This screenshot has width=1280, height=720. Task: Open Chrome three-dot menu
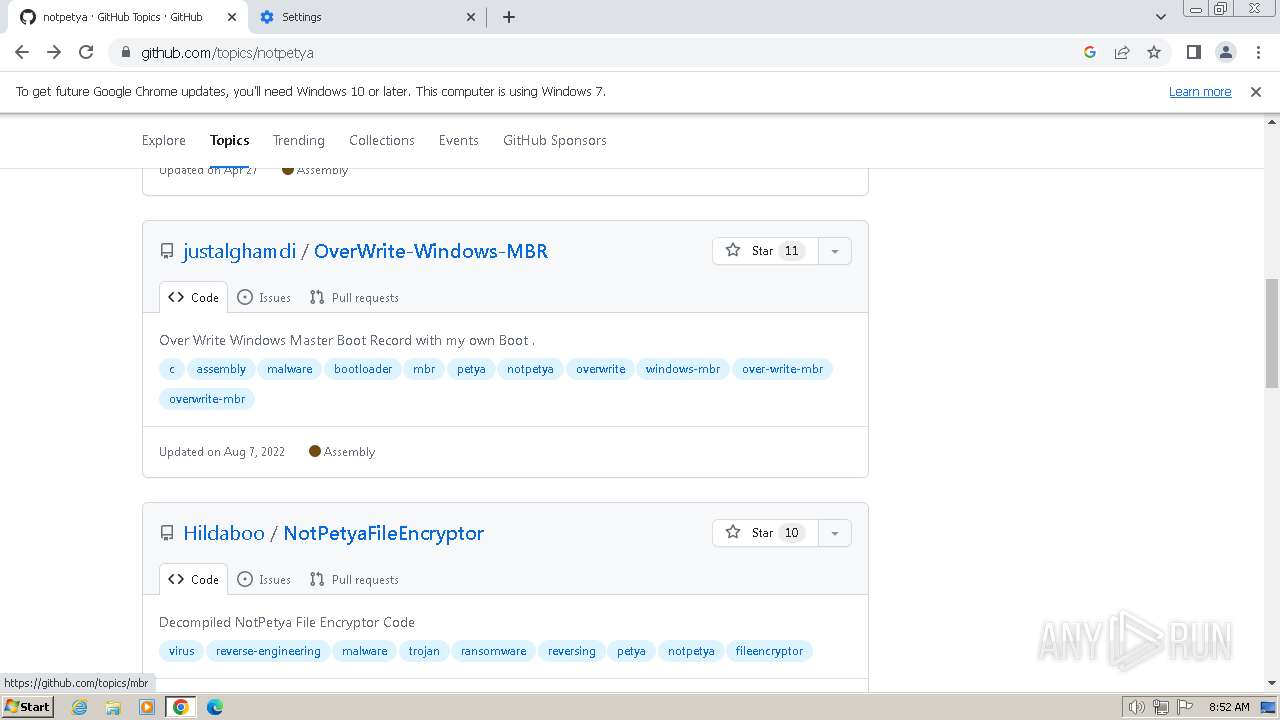pos(1258,52)
